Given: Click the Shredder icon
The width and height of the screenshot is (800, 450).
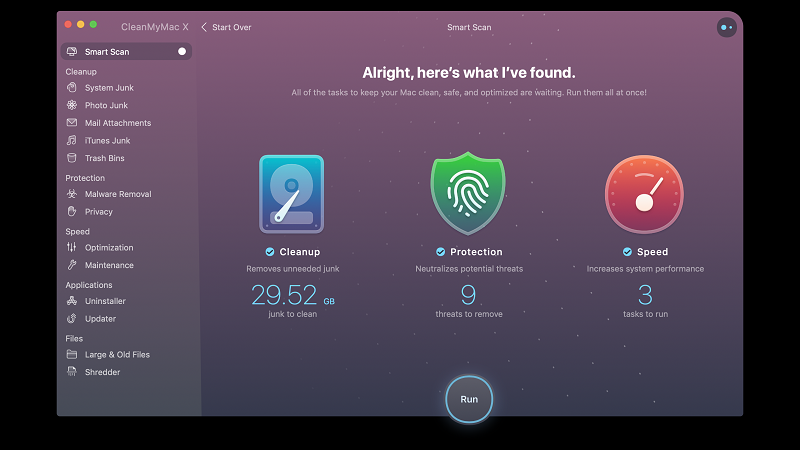Looking at the screenshot, I should pyautogui.click(x=72, y=372).
